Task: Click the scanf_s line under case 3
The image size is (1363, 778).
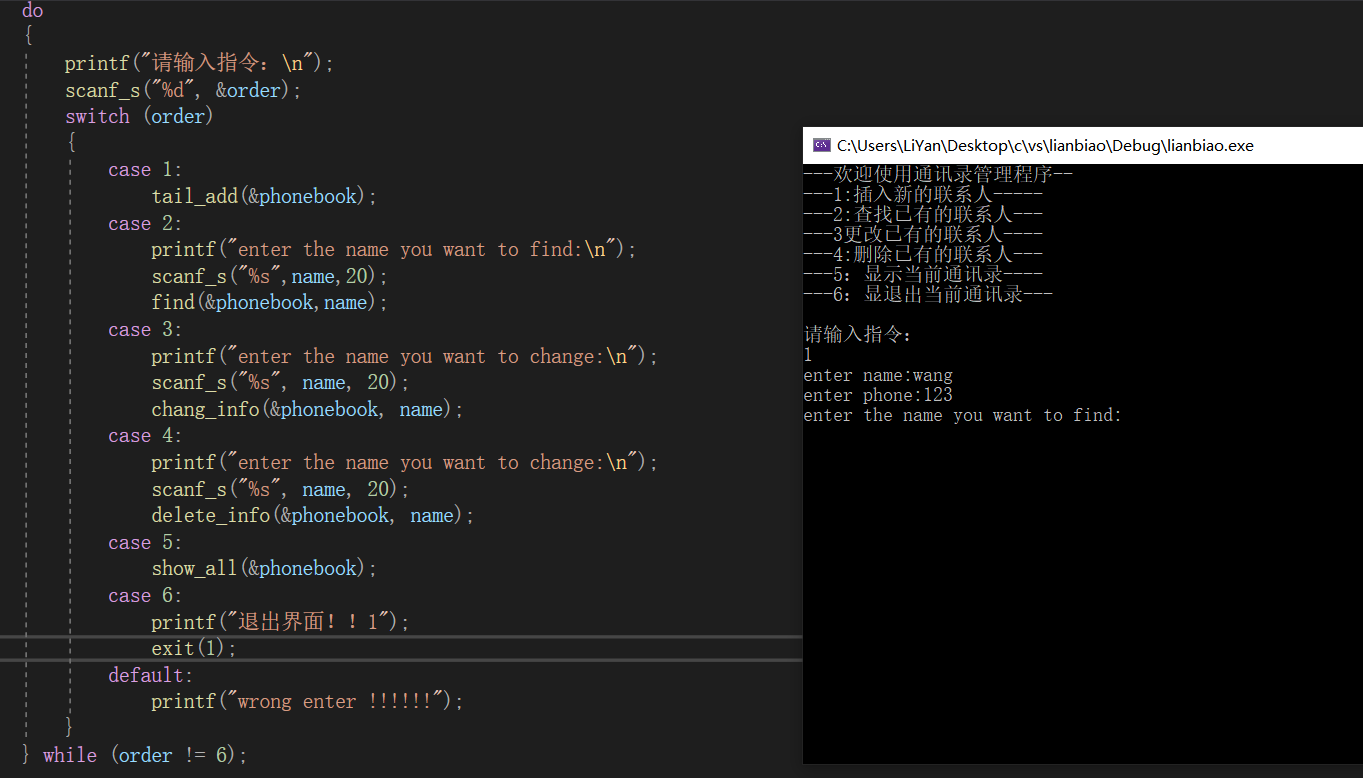Action: pyautogui.click(x=281, y=382)
